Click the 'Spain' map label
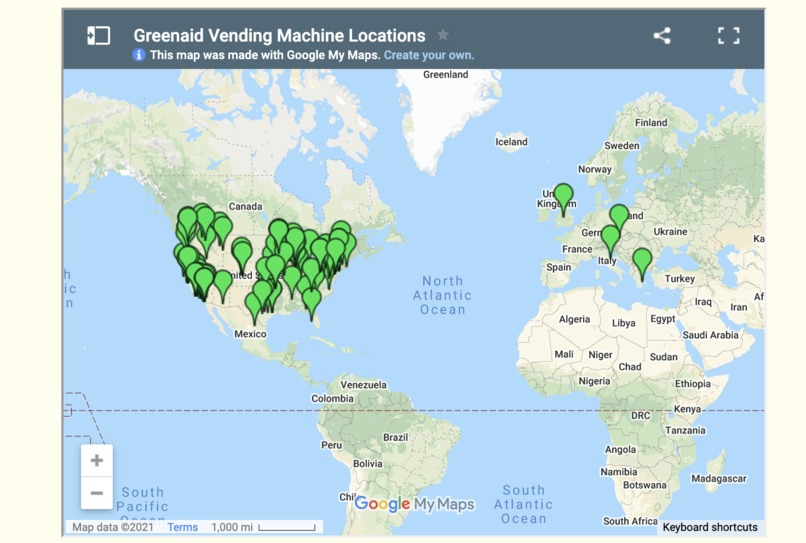Viewport: 806px width, 543px height. (x=559, y=267)
